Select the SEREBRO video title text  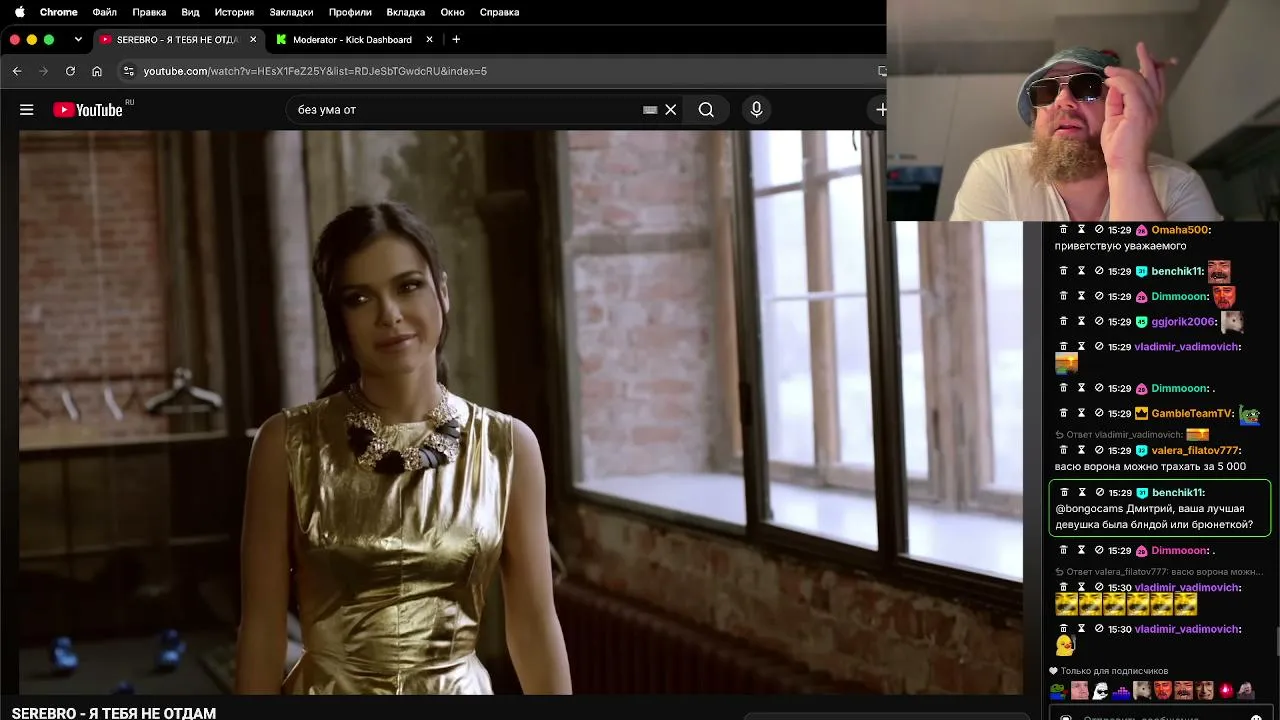(x=114, y=713)
